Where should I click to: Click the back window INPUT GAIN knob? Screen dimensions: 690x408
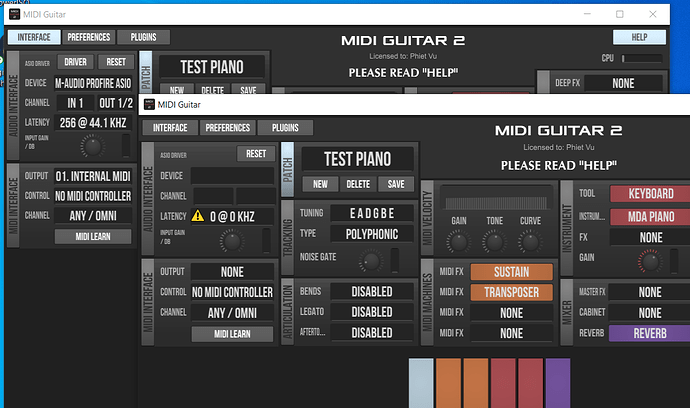(92, 147)
